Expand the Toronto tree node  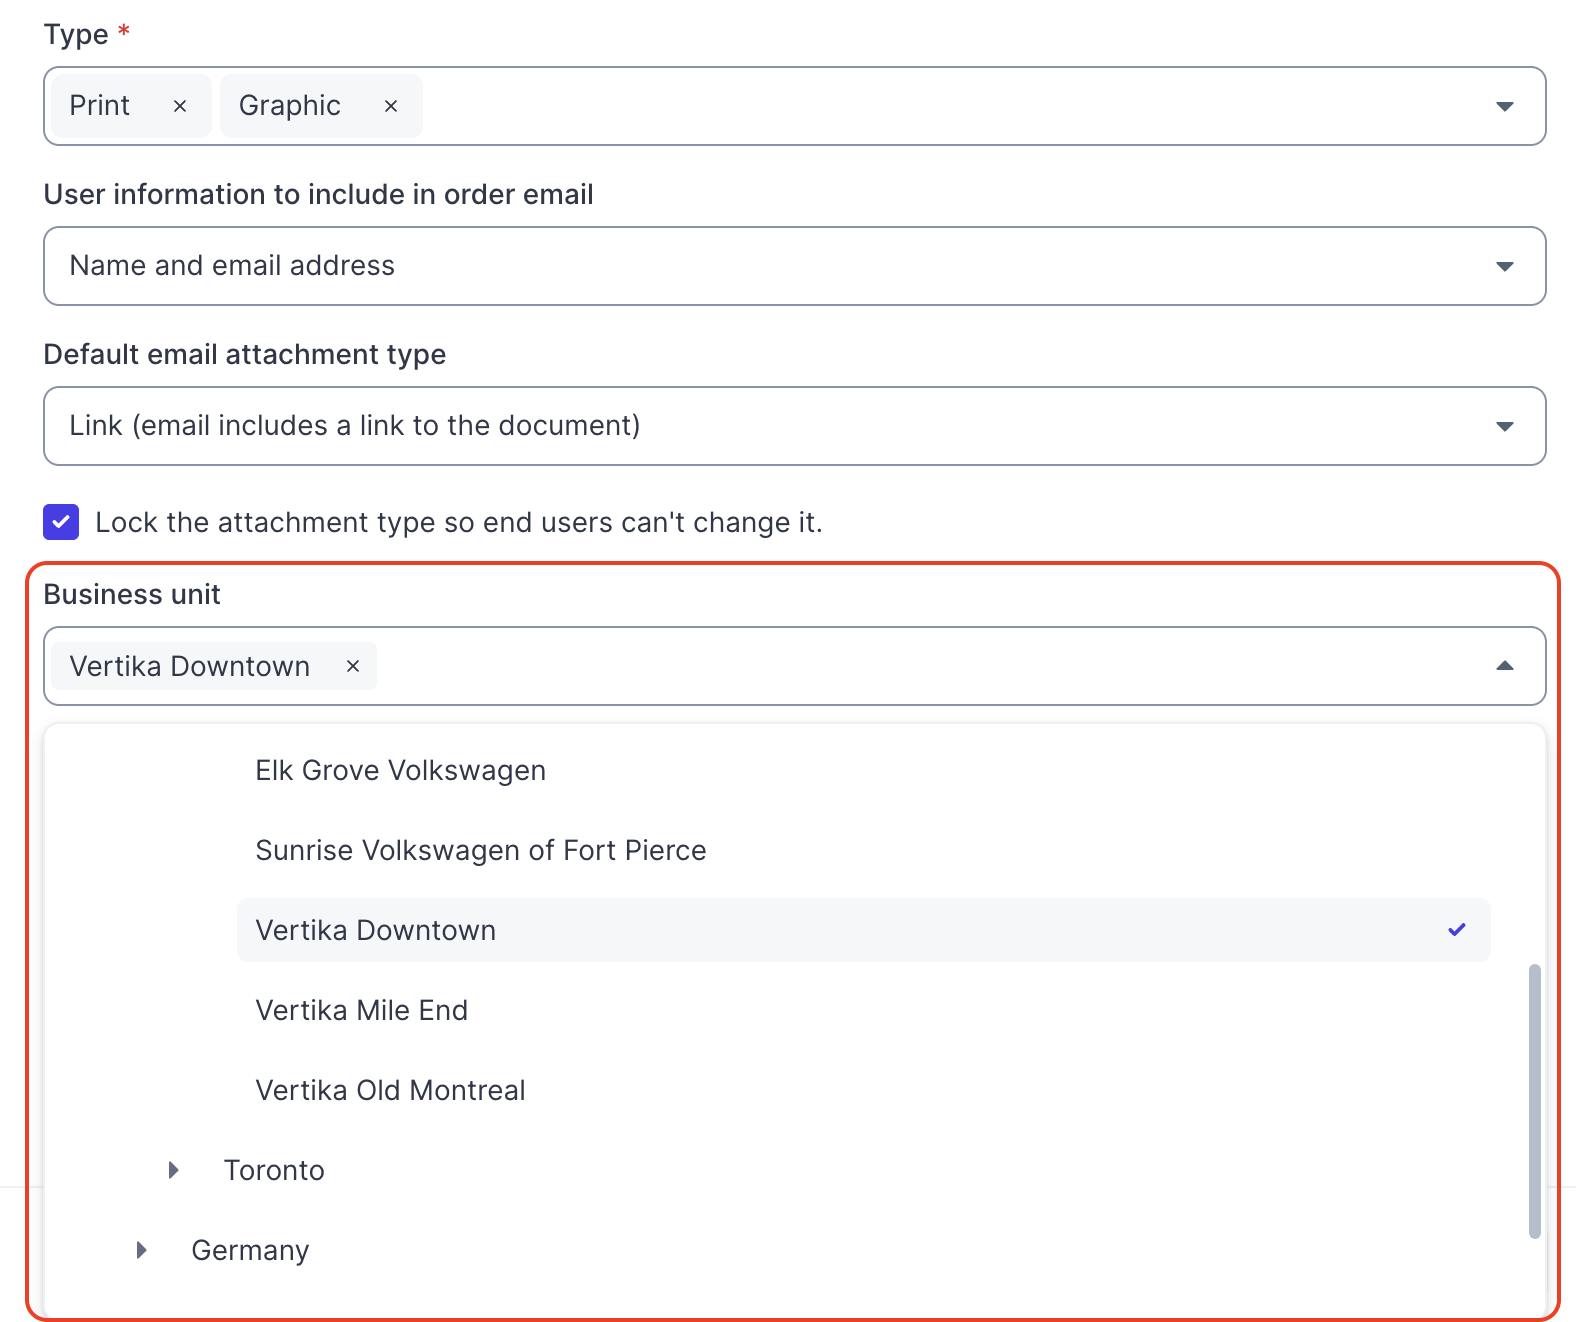pos(174,1170)
